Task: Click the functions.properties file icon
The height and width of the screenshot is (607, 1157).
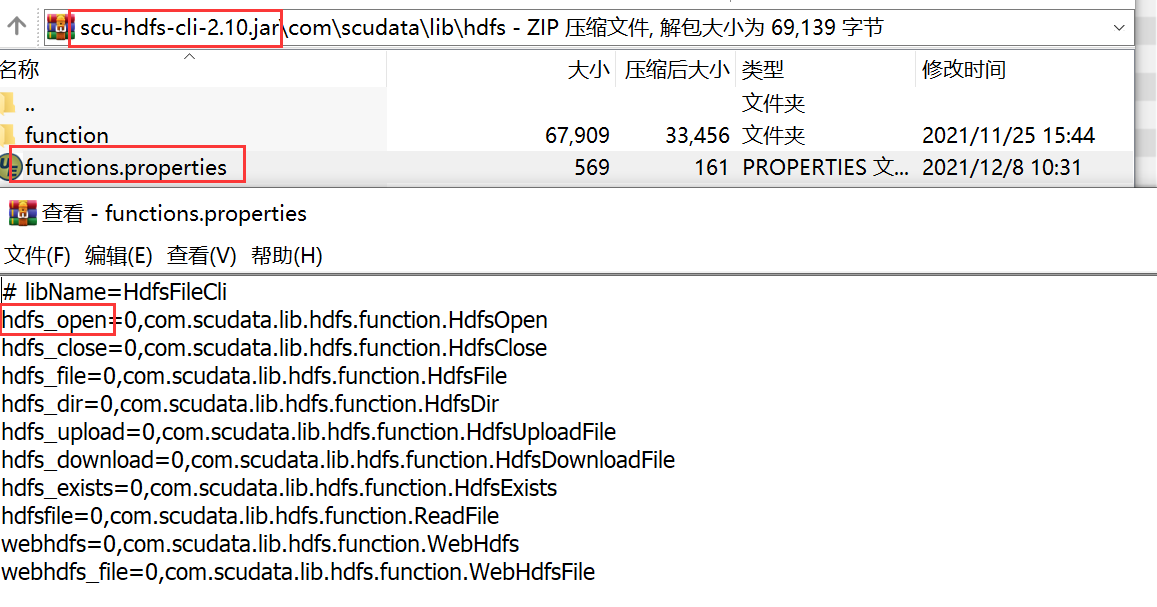Action: pos(12,167)
